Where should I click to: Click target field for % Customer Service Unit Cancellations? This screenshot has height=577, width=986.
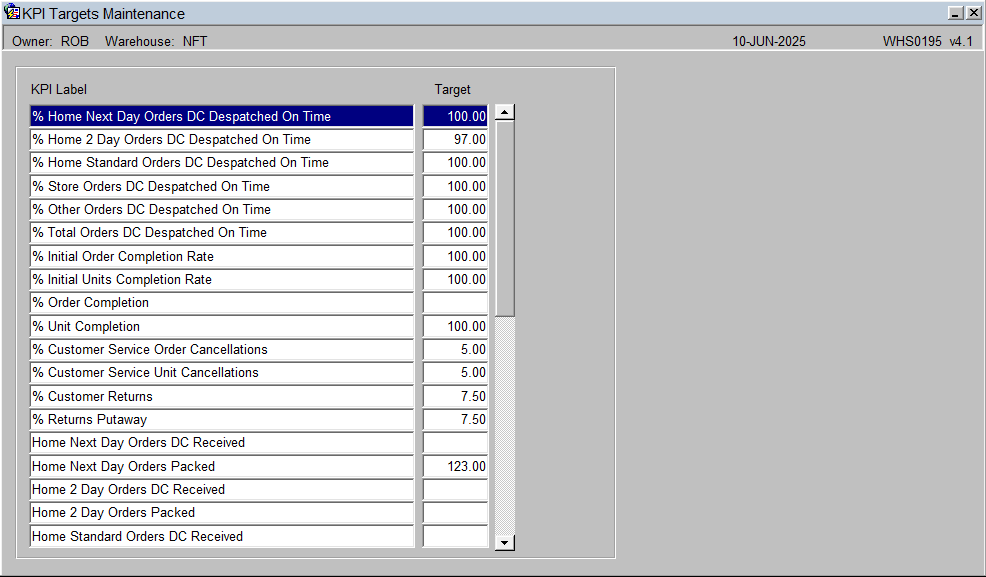[455, 373]
